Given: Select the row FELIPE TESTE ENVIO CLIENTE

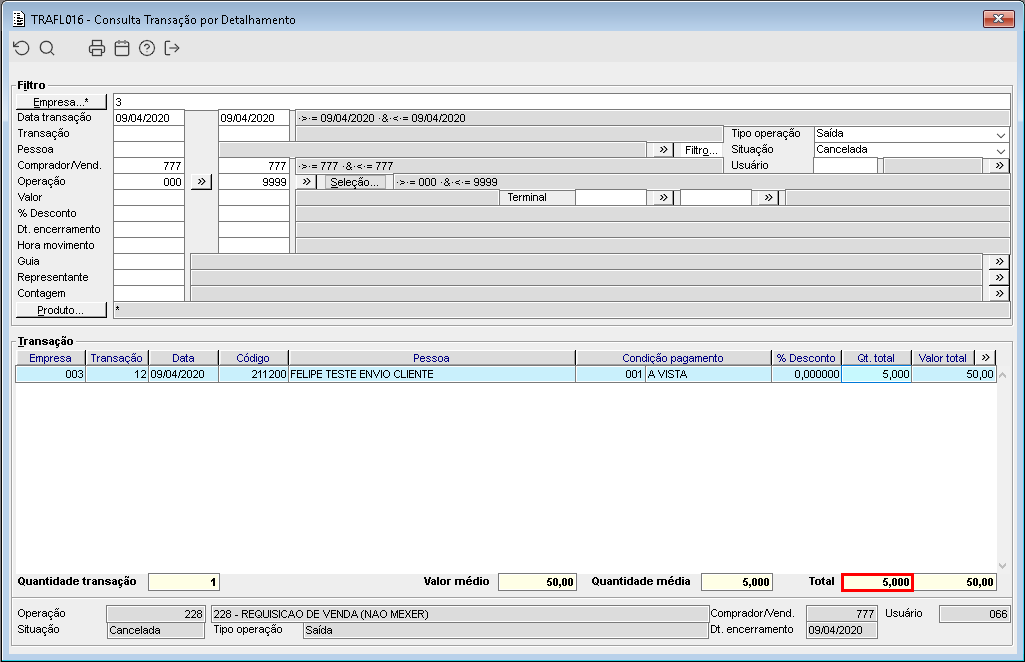Looking at the screenshot, I should (x=506, y=374).
